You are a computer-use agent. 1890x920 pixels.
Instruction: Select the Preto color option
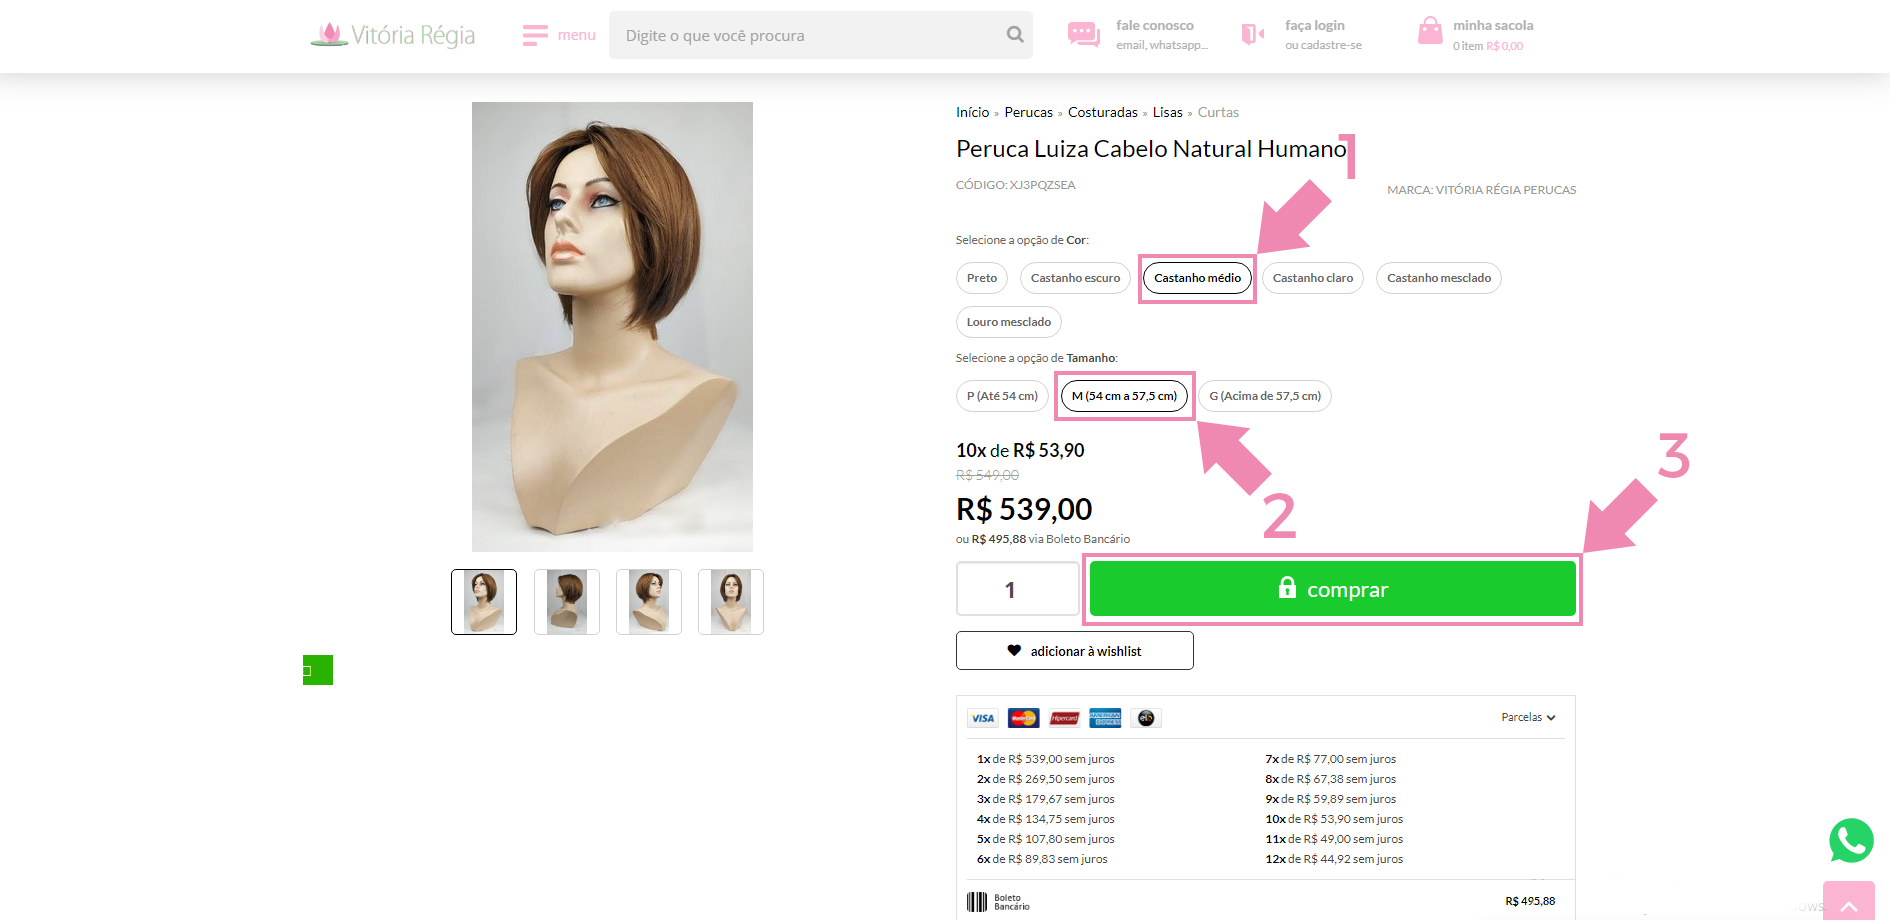[x=981, y=278]
